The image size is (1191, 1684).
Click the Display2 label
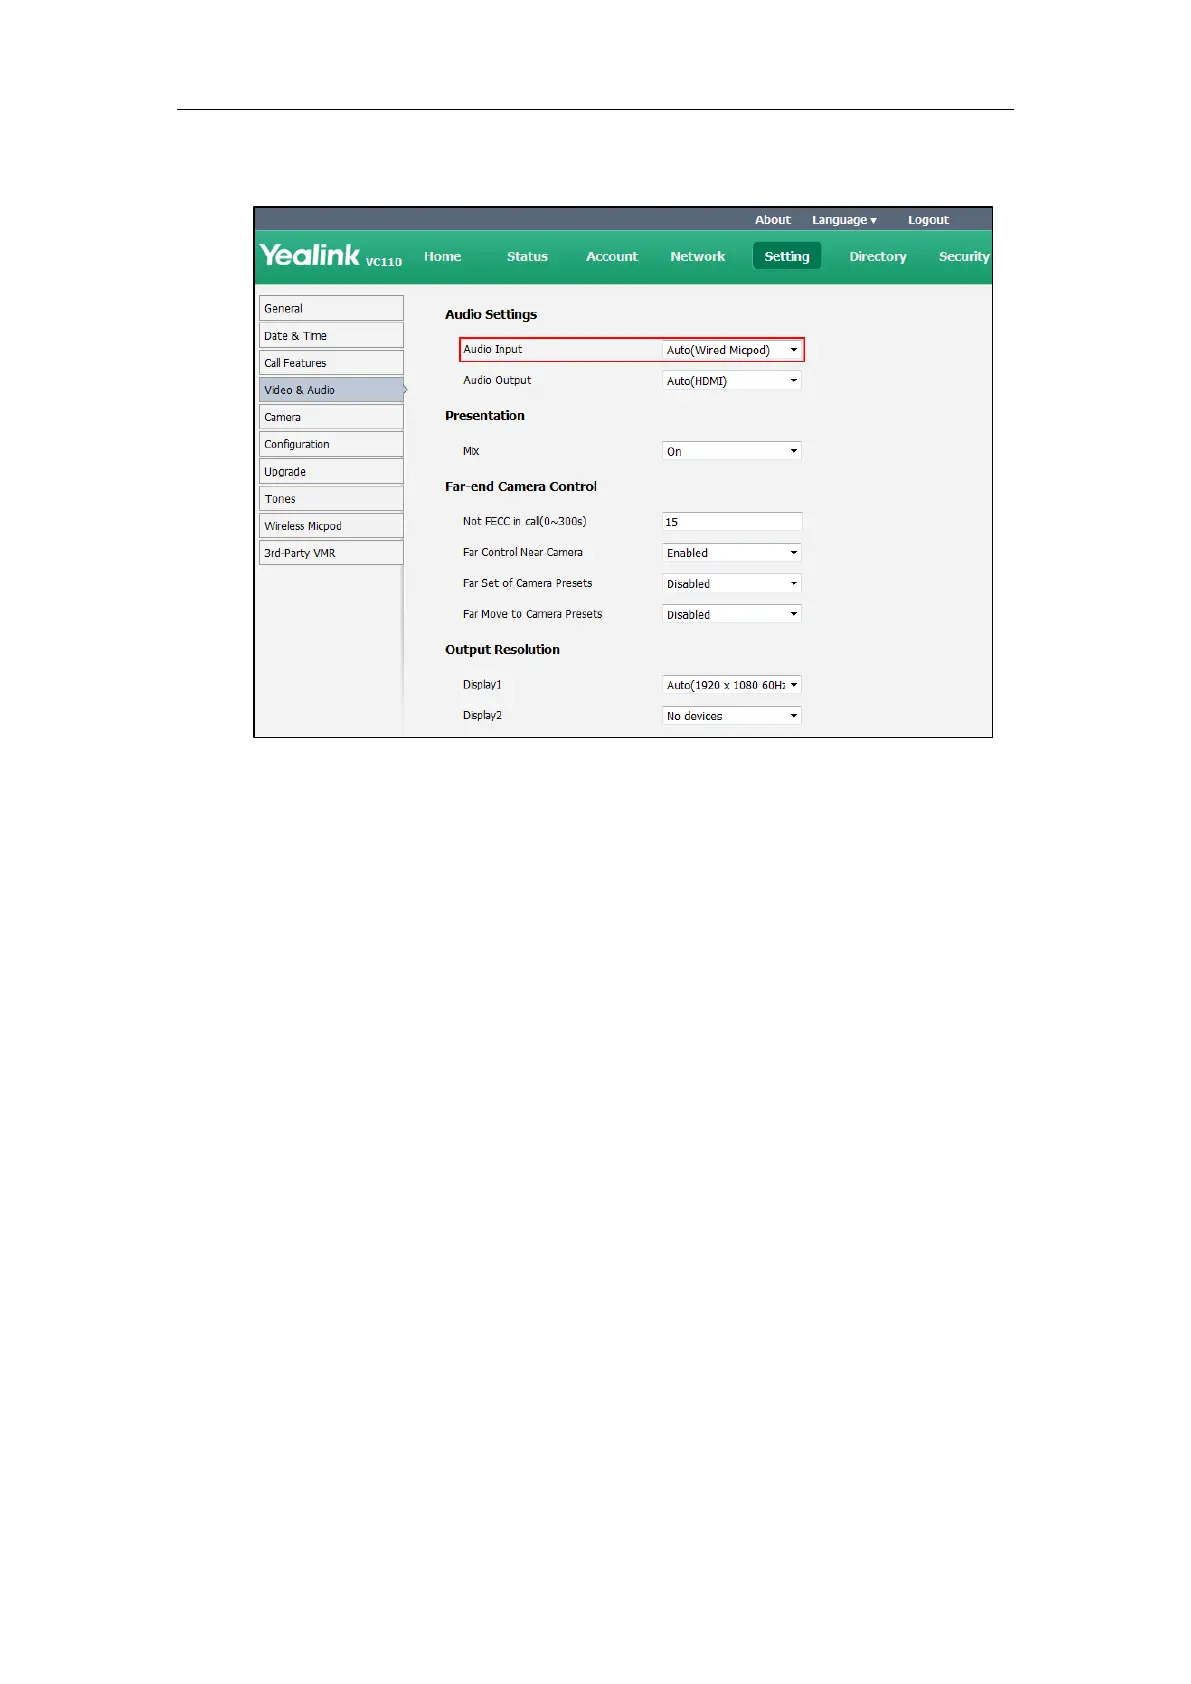pos(482,715)
